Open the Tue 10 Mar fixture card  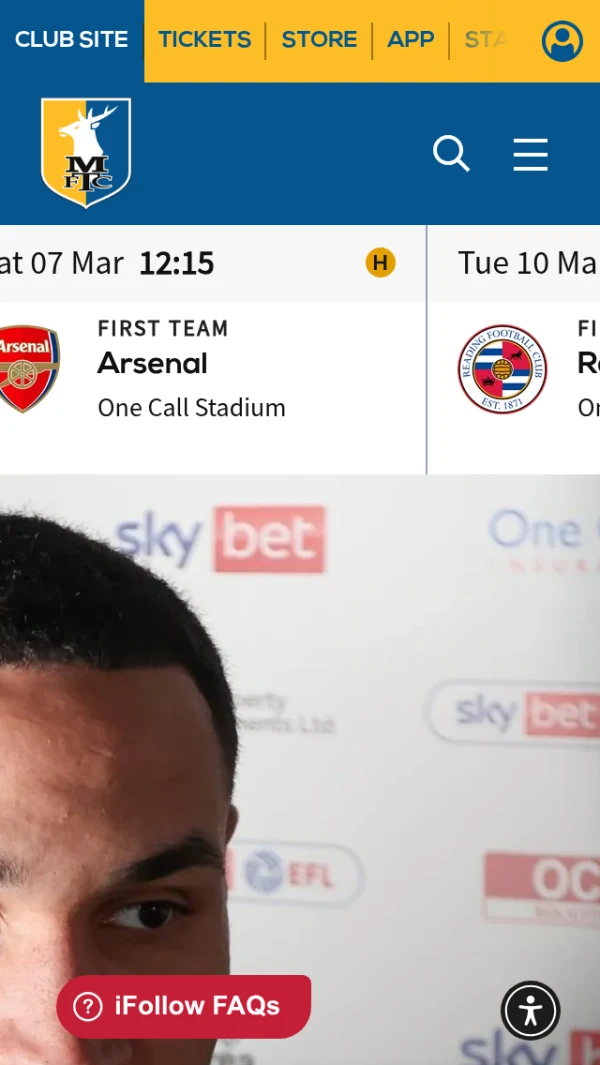(514, 350)
